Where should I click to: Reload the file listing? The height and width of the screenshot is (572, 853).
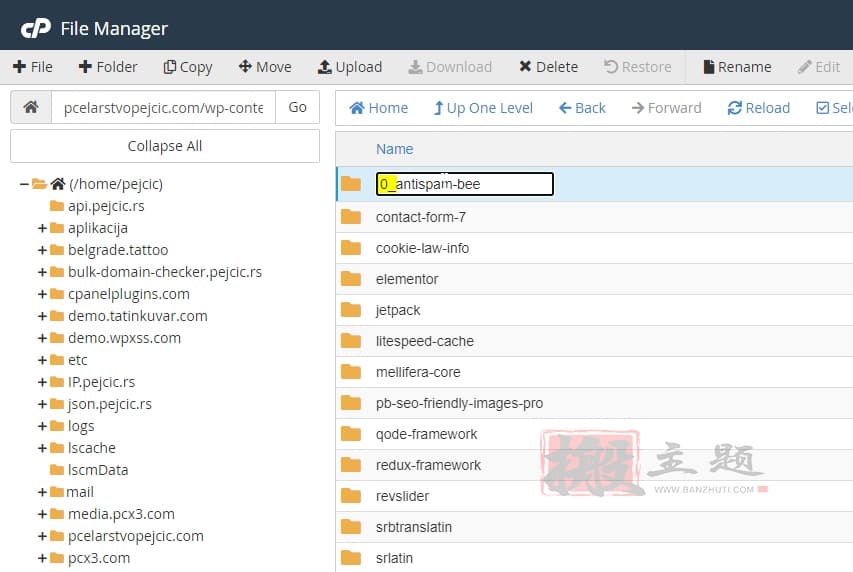click(758, 108)
